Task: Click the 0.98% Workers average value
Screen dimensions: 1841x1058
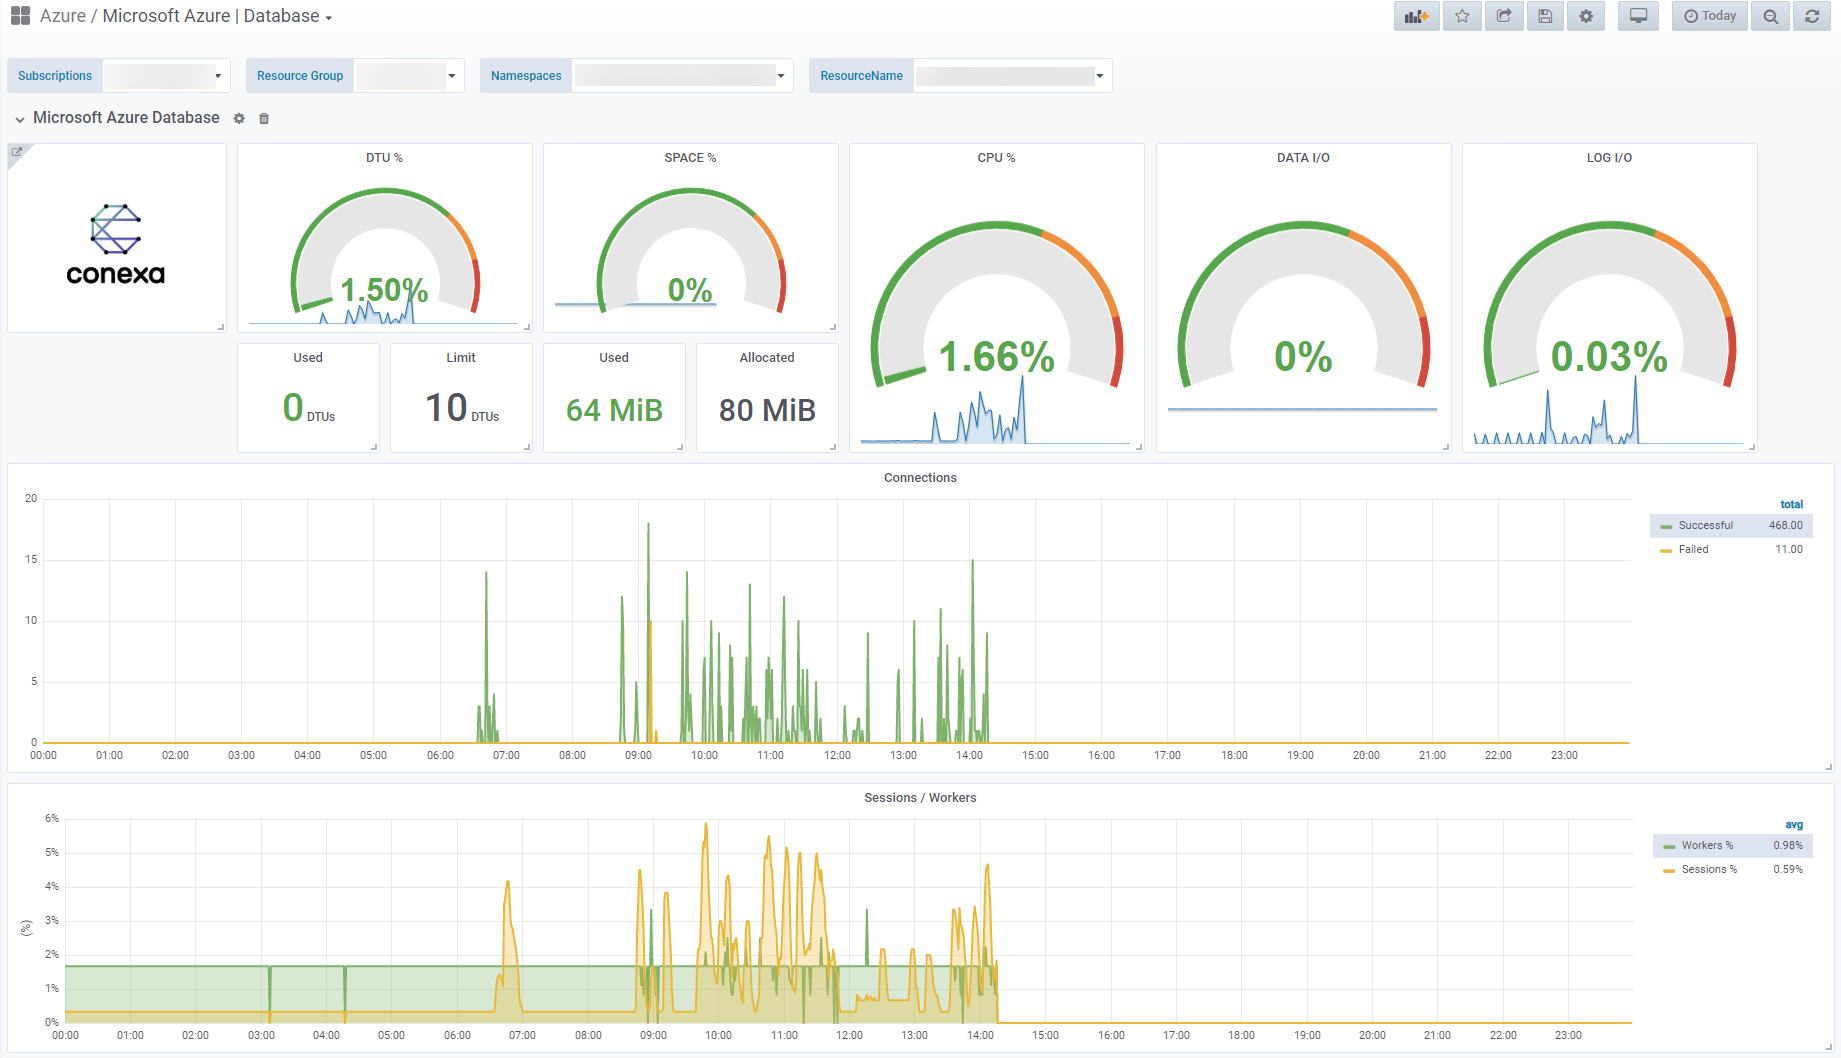Action: point(1788,846)
